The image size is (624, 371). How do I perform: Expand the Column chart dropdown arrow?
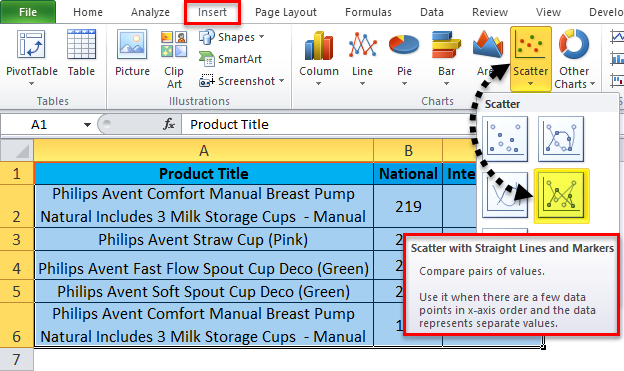point(318,84)
